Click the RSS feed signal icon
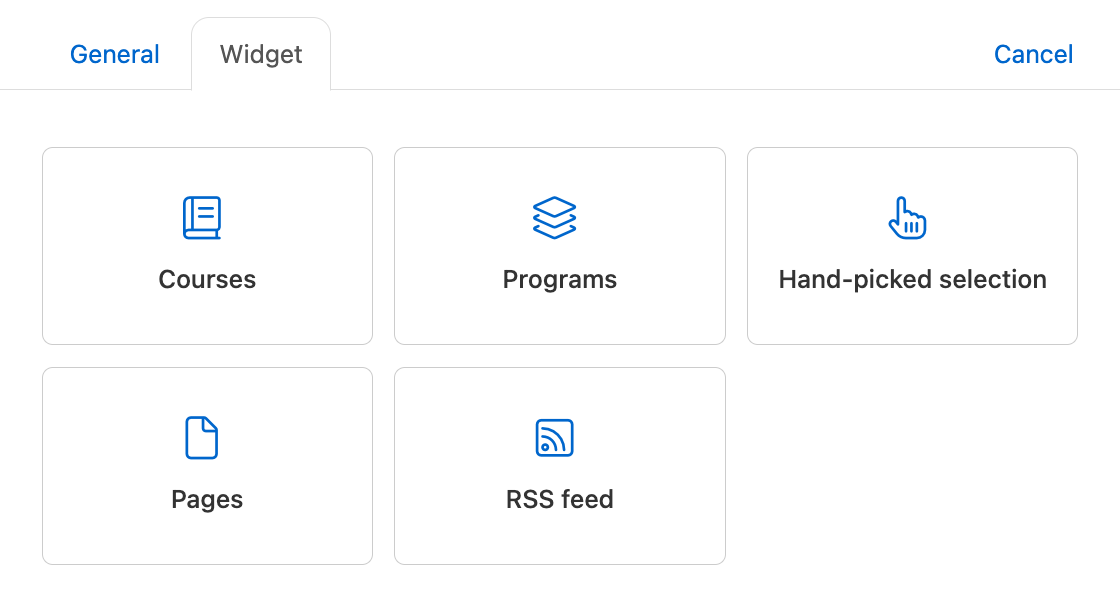 (554, 437)
